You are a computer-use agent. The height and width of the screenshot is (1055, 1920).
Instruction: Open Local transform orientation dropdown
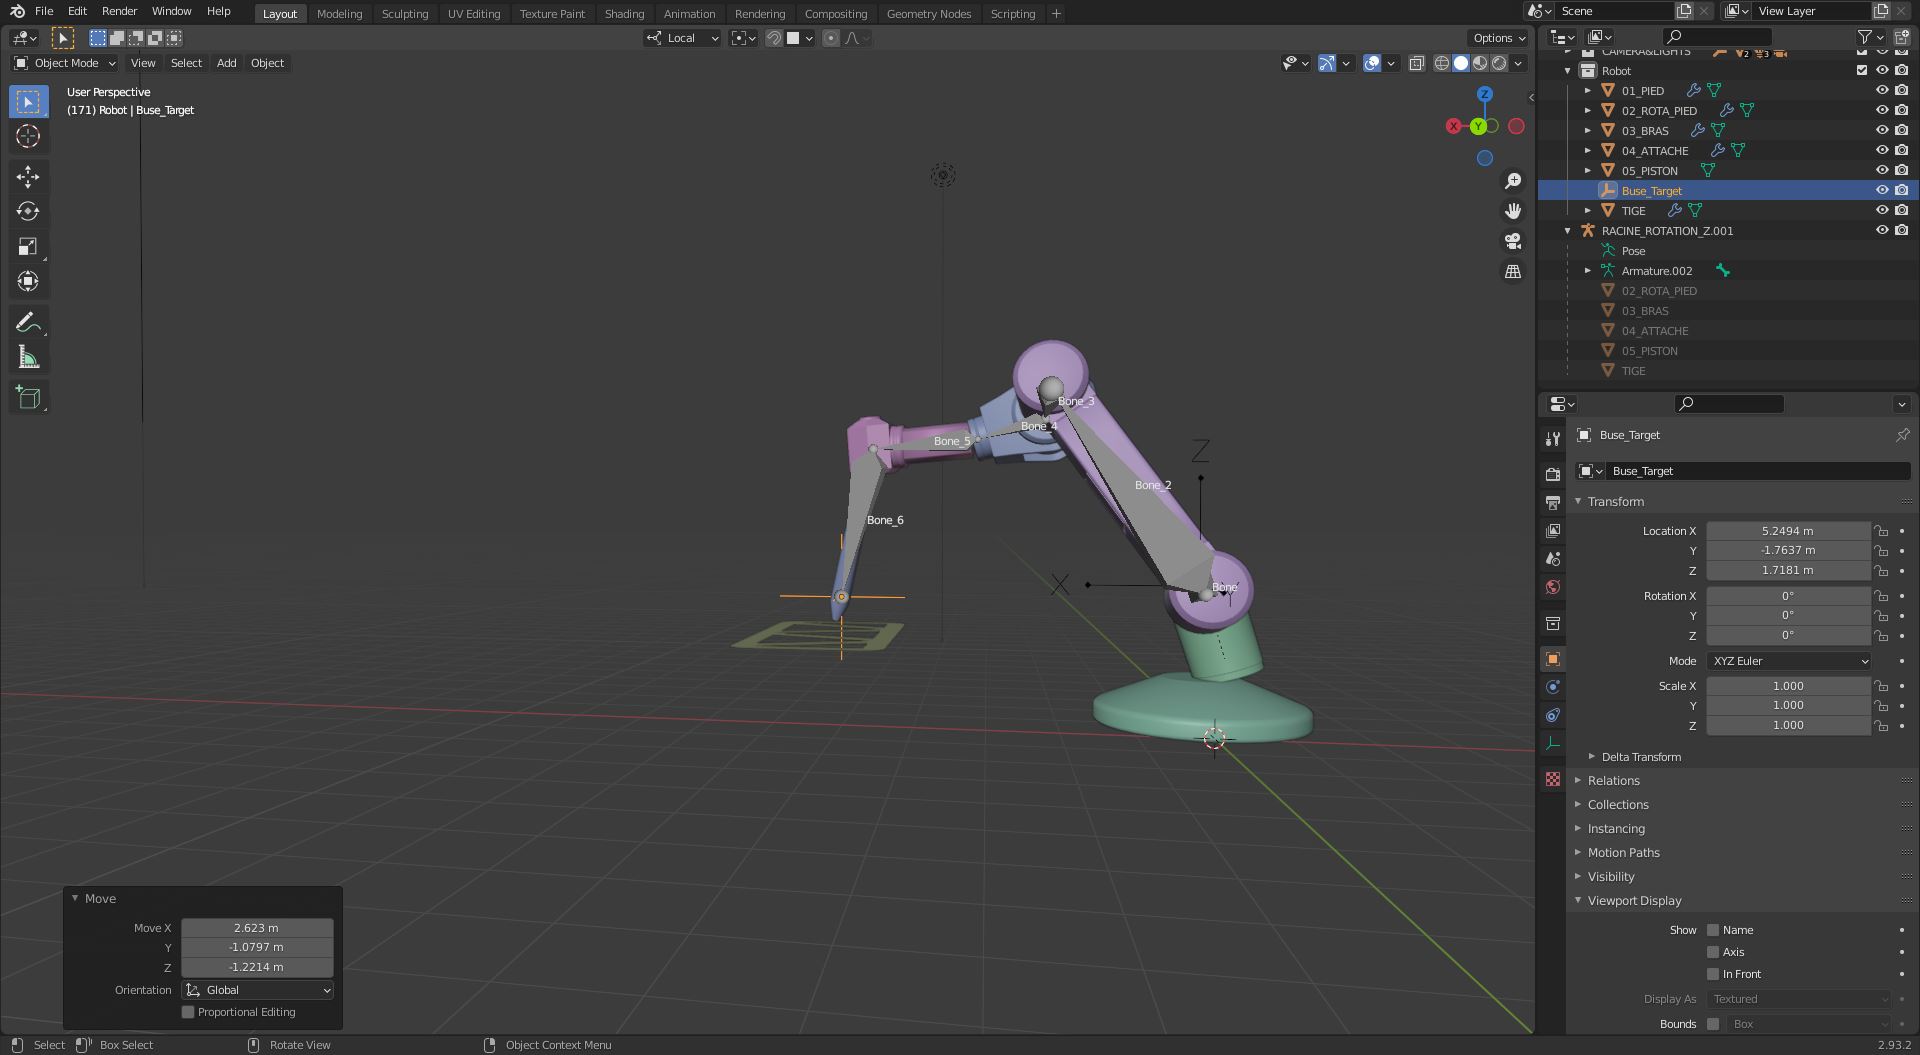(683, 38)
